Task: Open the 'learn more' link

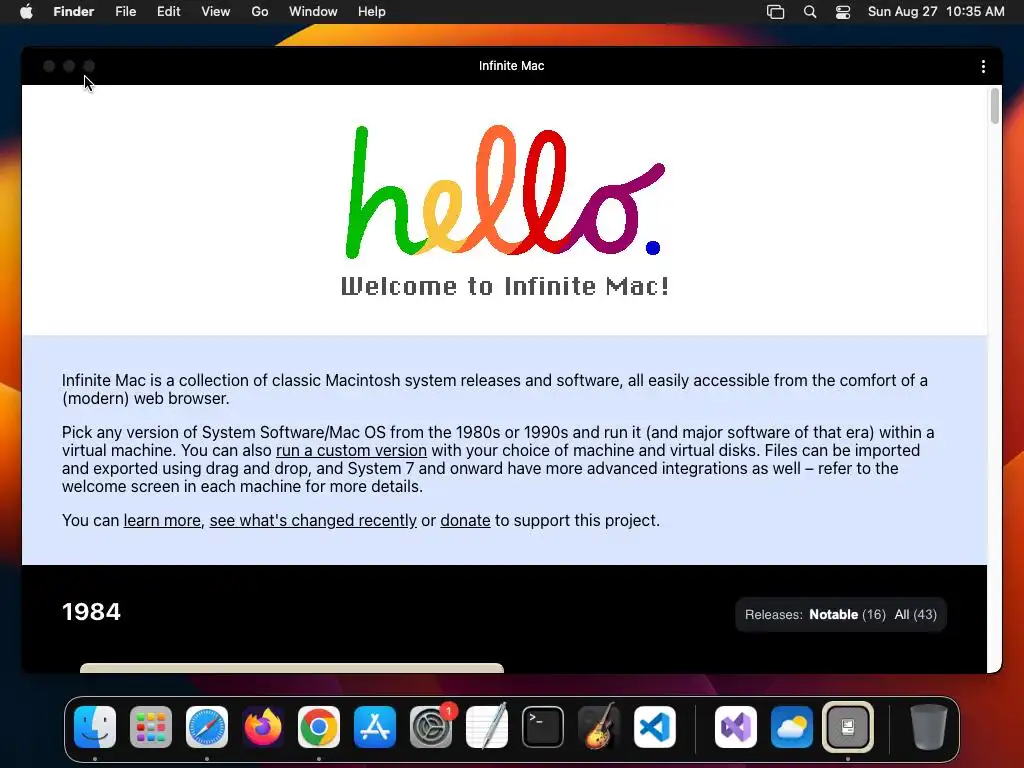Action: pyautogui.click(x=162, y=520)
